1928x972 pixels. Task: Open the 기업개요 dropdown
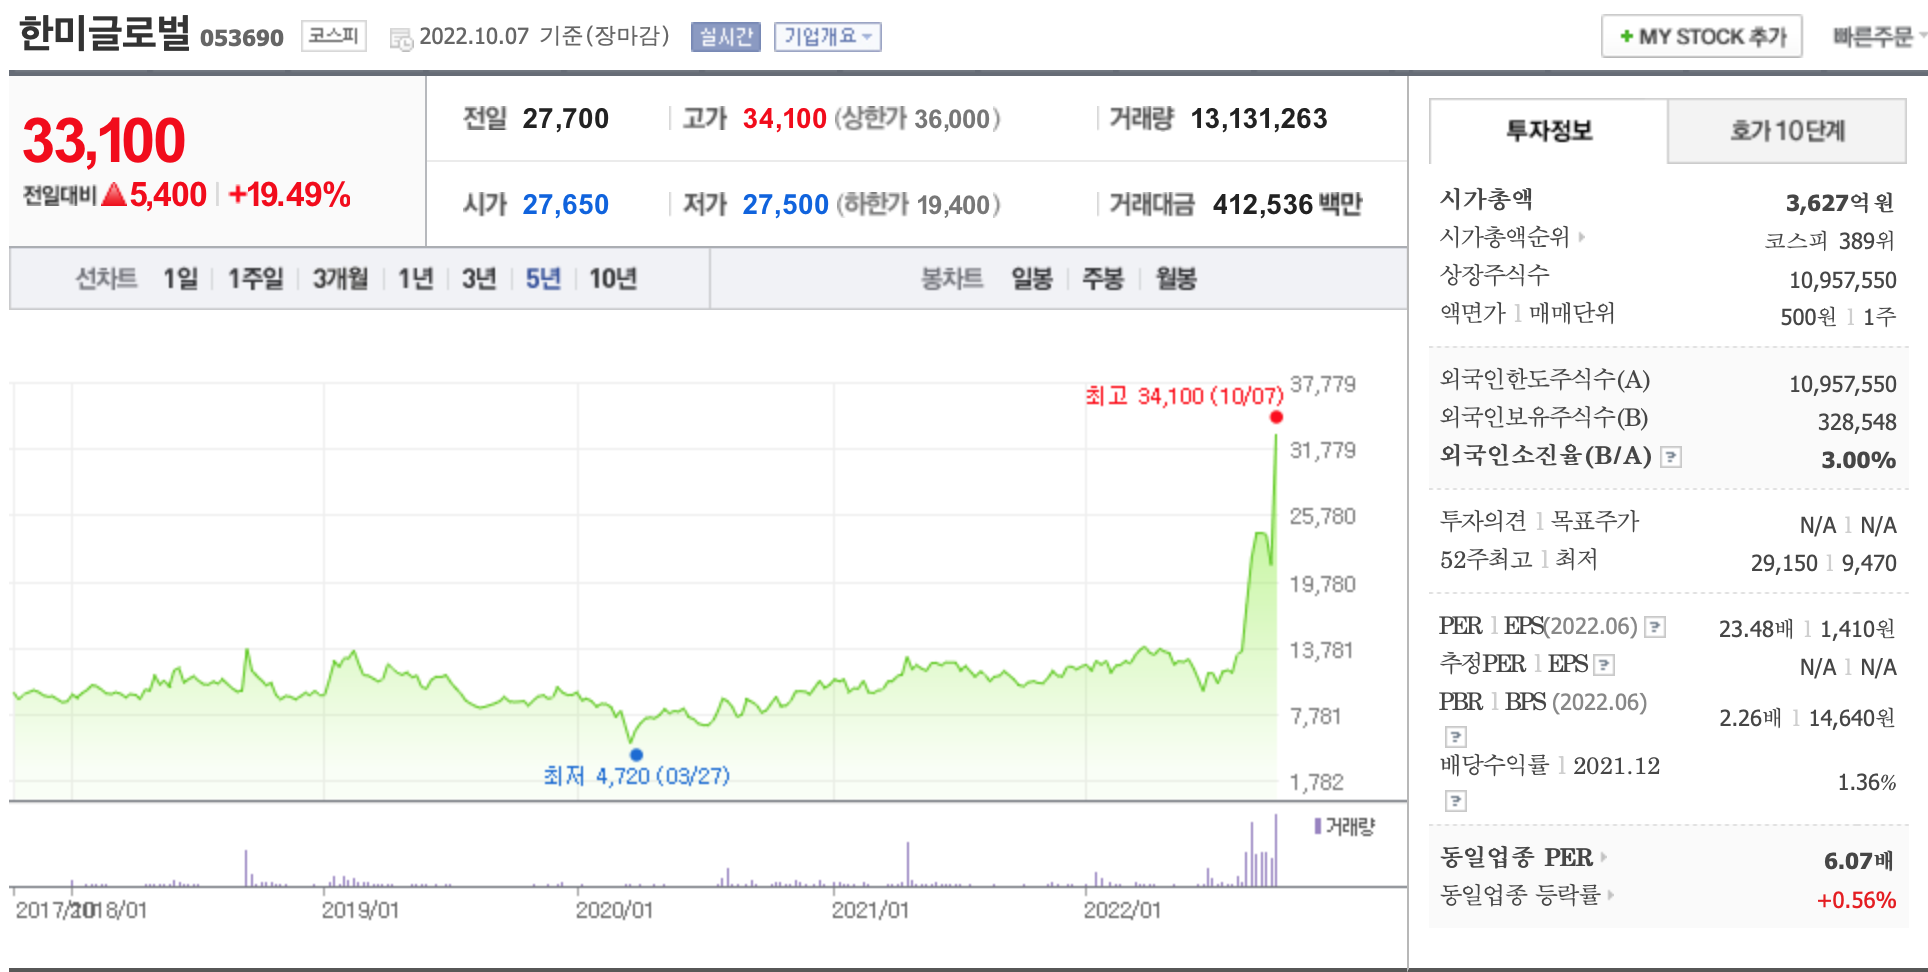point(827,37)
